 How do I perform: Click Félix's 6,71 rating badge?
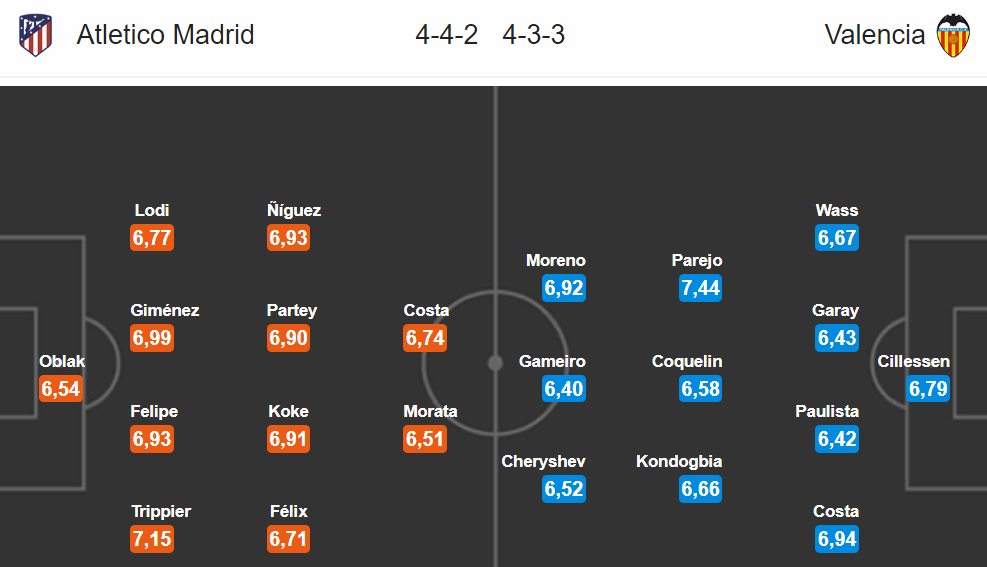[x=288, y=539]
